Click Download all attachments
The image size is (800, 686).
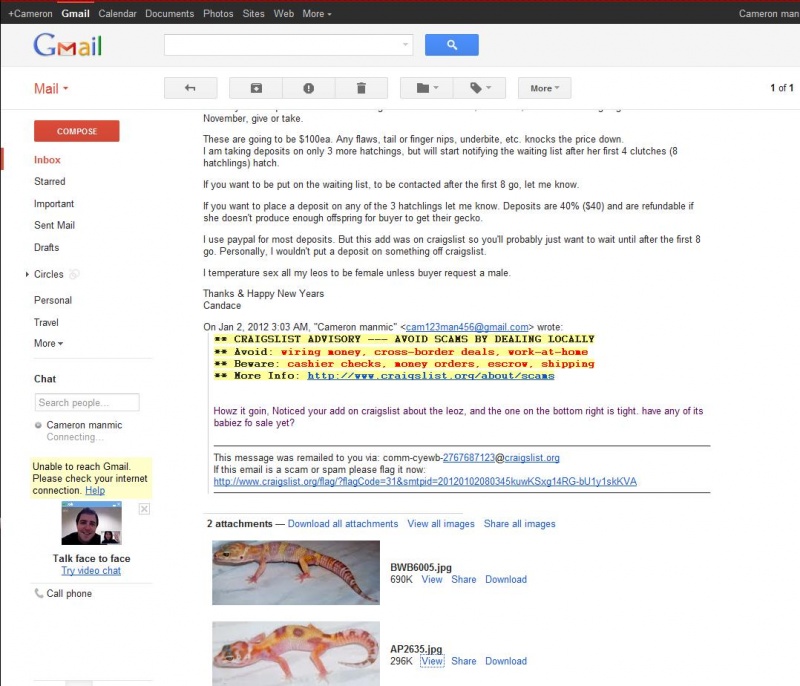tap(343, 524)
